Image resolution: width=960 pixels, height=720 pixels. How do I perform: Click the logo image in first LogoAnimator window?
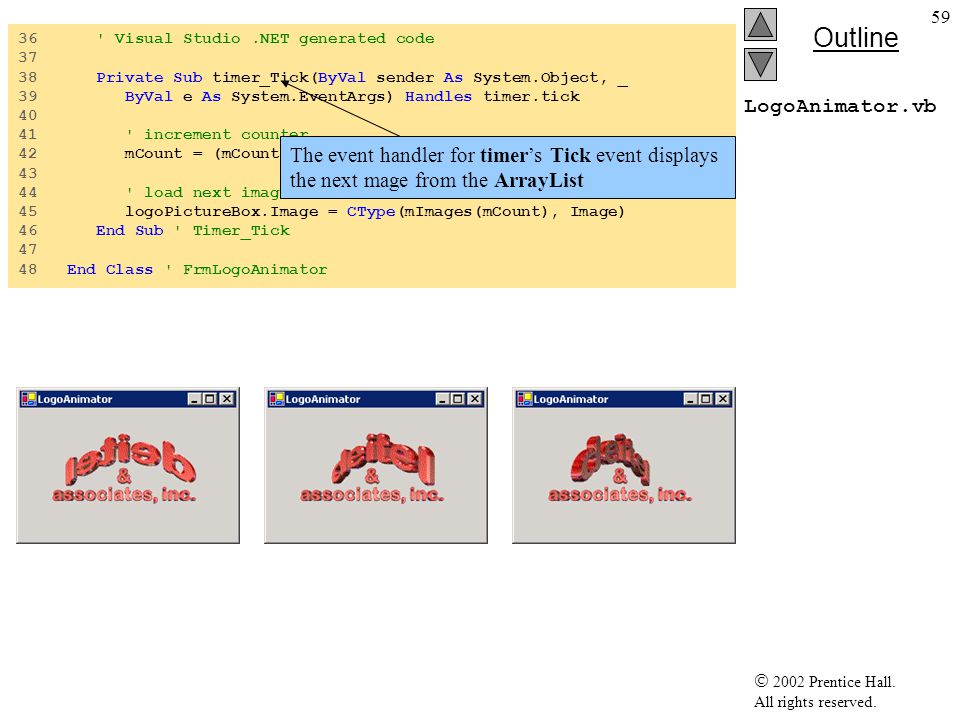coord(125,469)
